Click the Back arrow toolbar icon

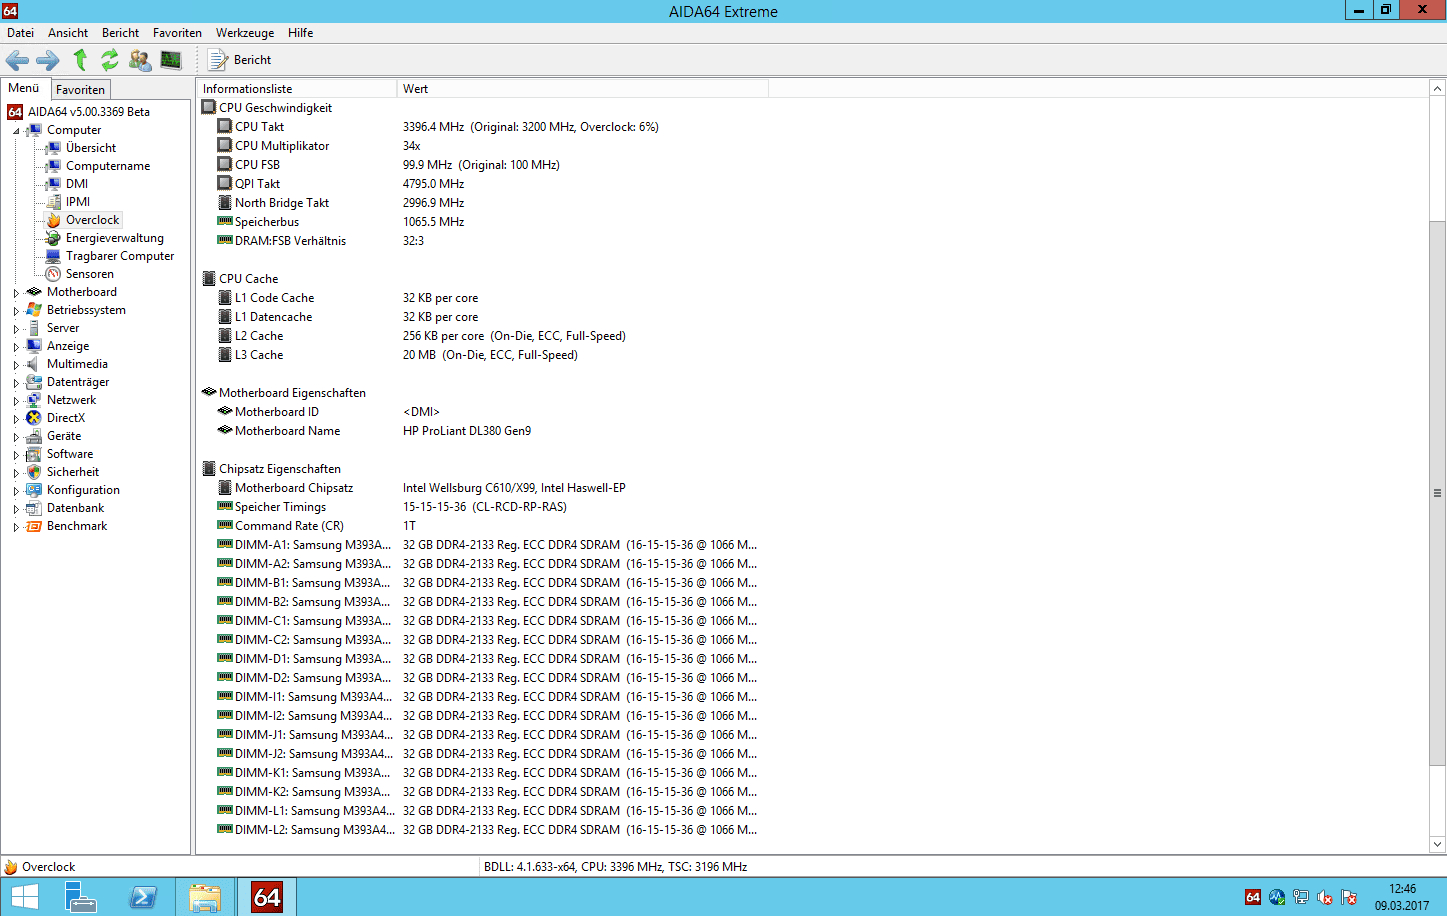[x=17, y=60]
